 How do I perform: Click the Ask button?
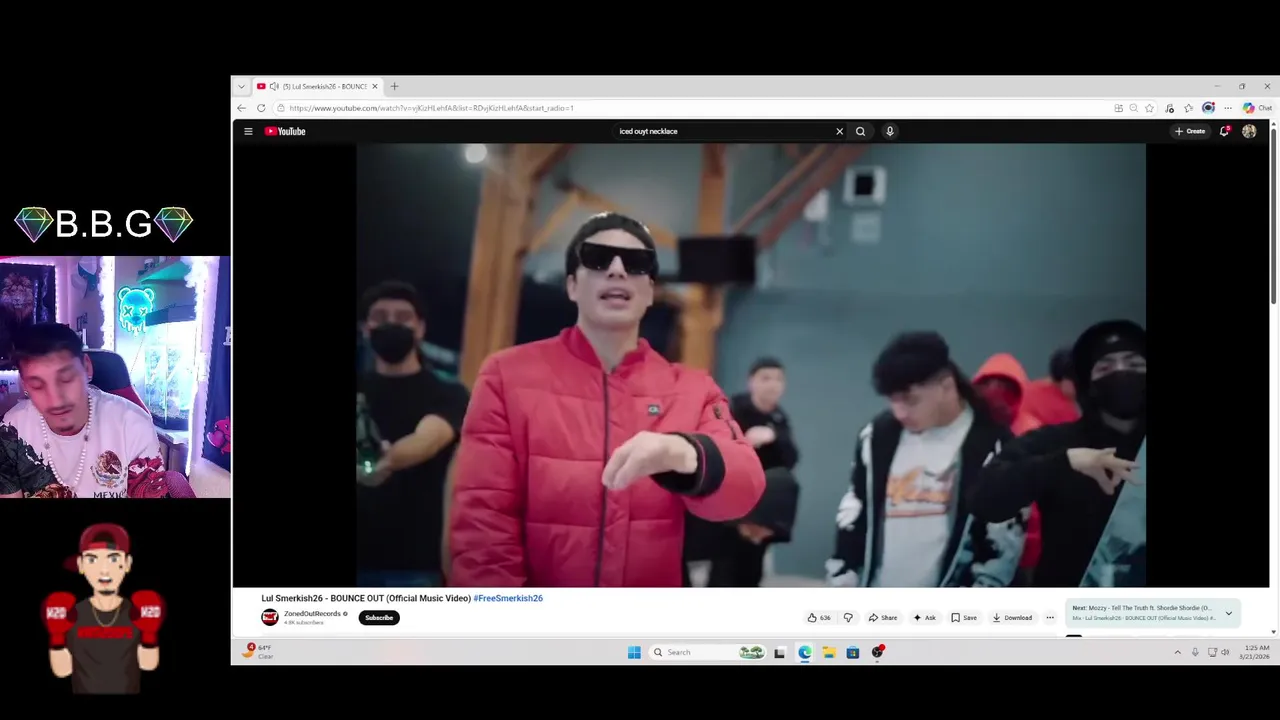[x=924, y=618]
